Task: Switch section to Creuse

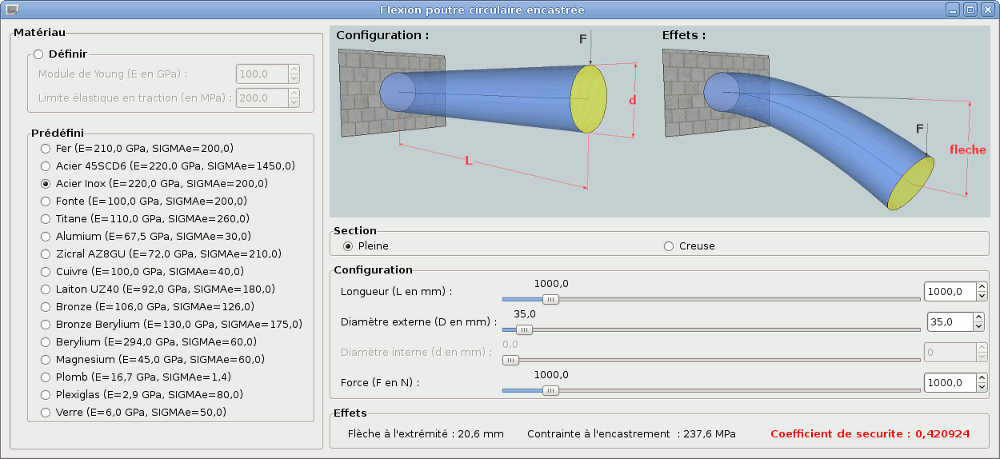Action: pyautogui.click(x=668, y=246)
